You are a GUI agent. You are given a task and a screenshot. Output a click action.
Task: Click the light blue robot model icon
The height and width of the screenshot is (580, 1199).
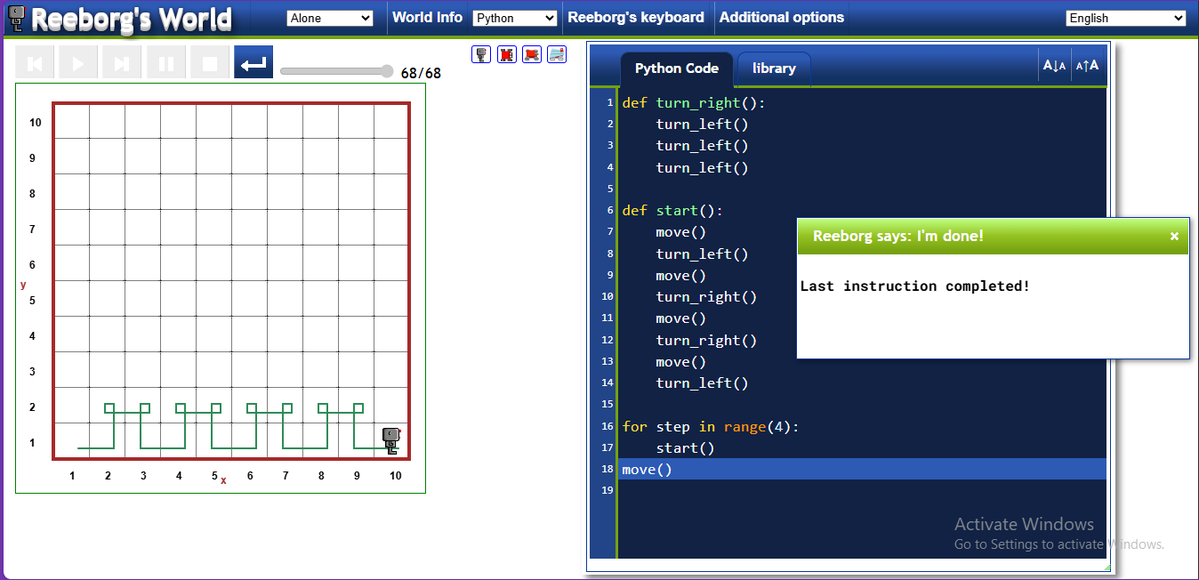click(557, 54)
